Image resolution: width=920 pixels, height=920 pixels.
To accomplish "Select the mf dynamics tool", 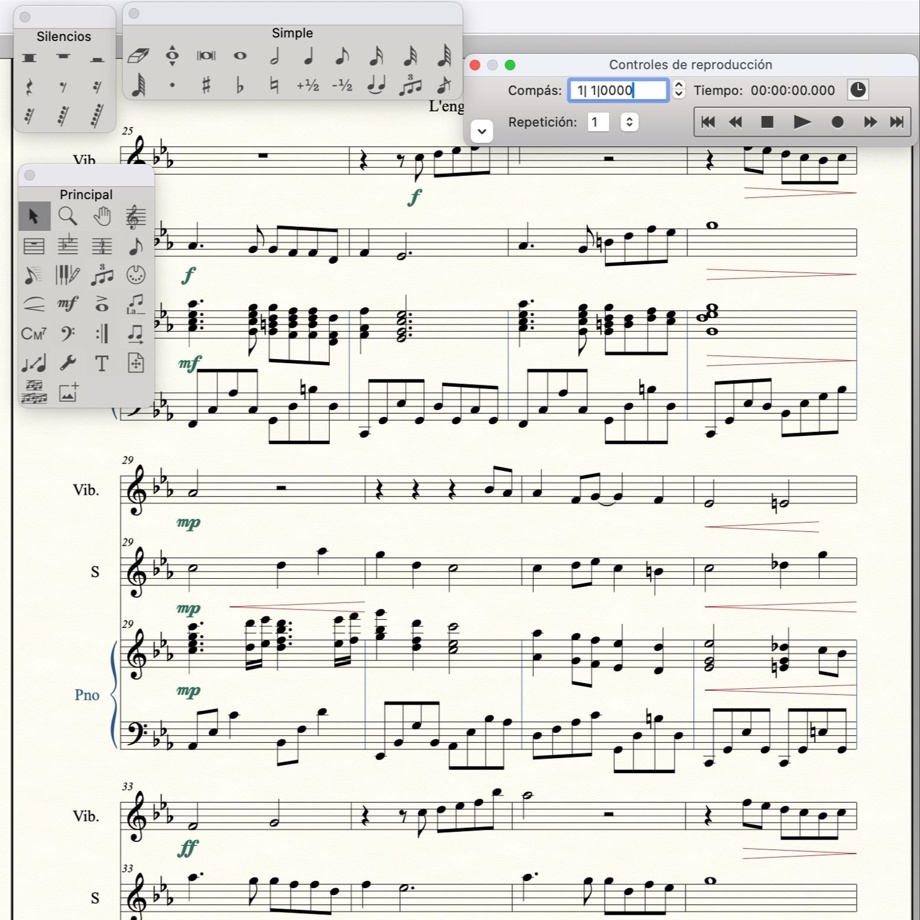I will click(x=66, y=303).
